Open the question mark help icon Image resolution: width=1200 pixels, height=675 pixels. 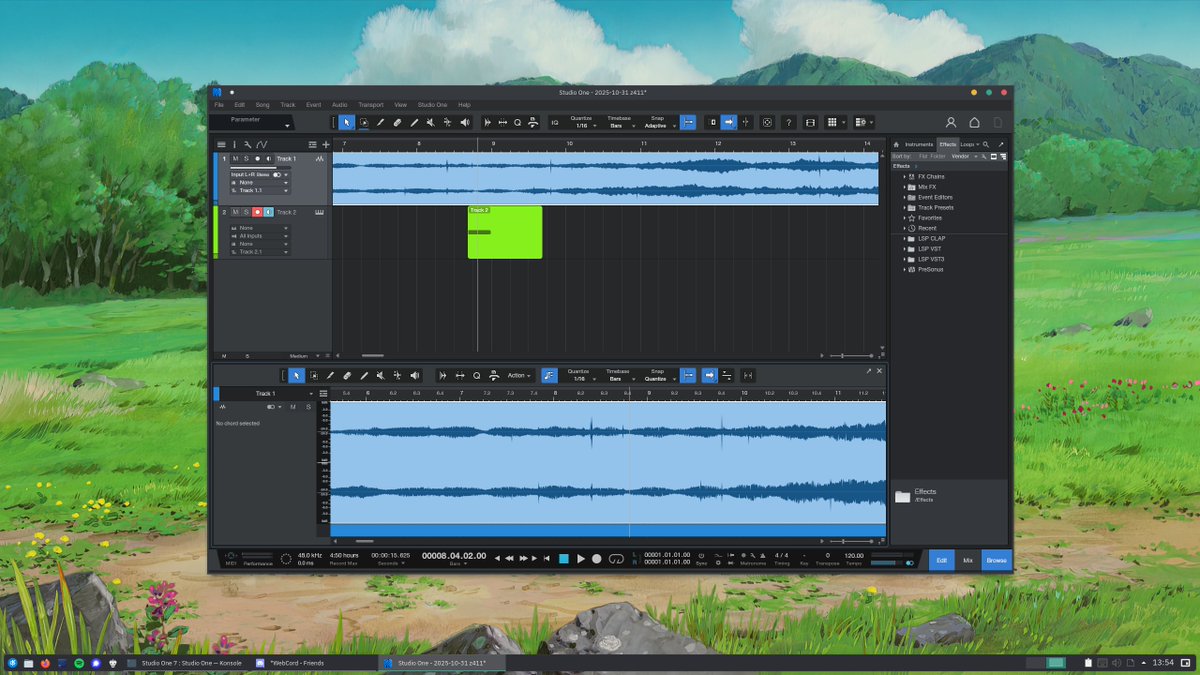click(788, 122)
